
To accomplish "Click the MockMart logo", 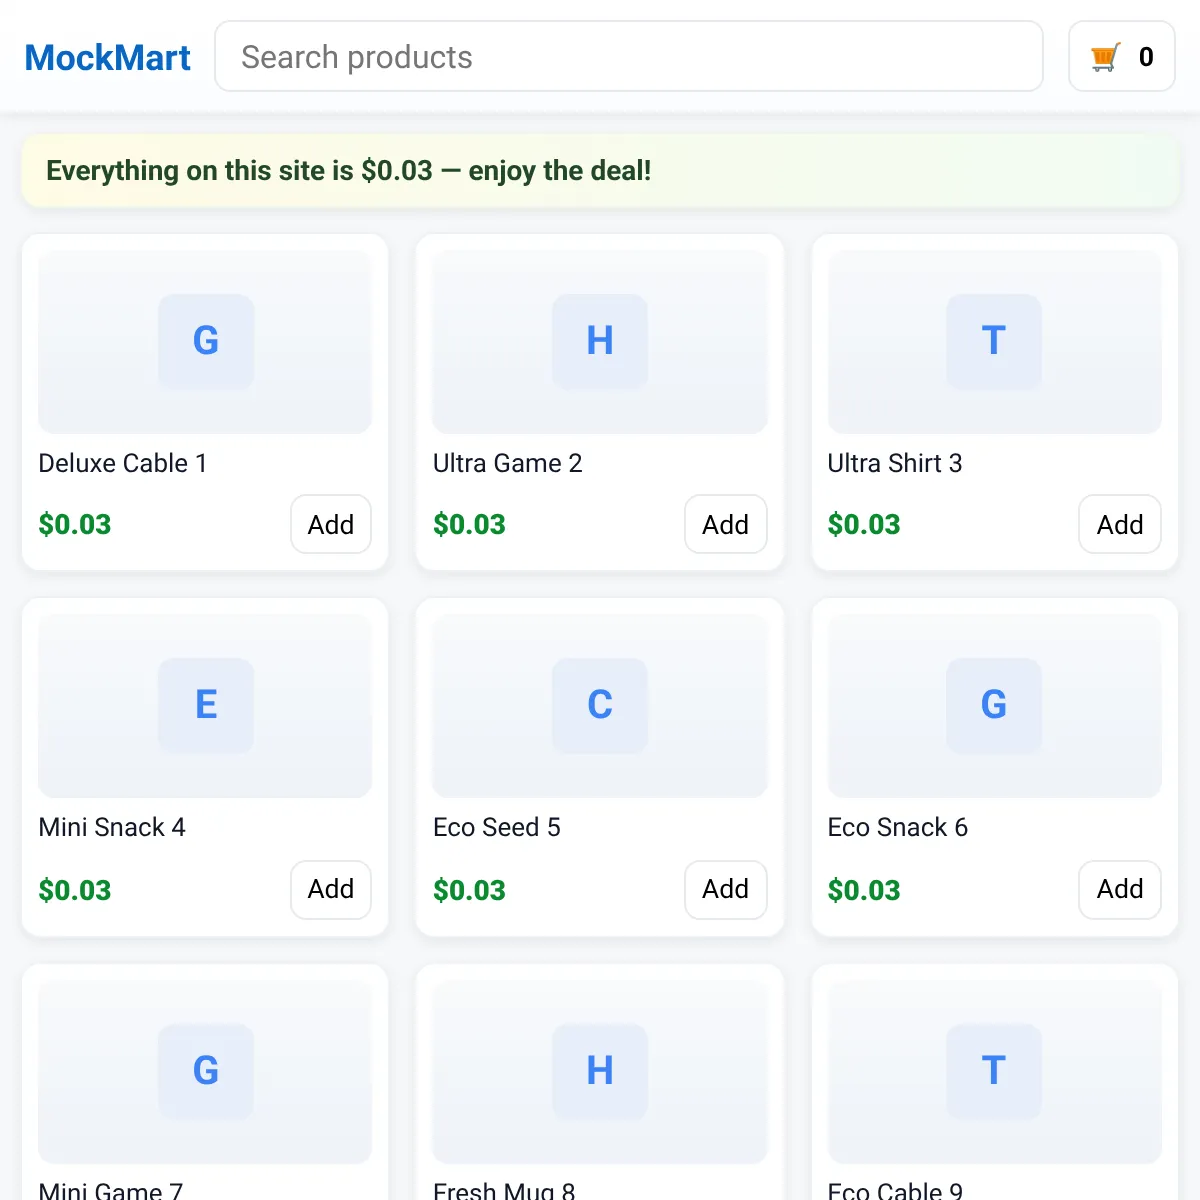I will (x=107, y=57).
